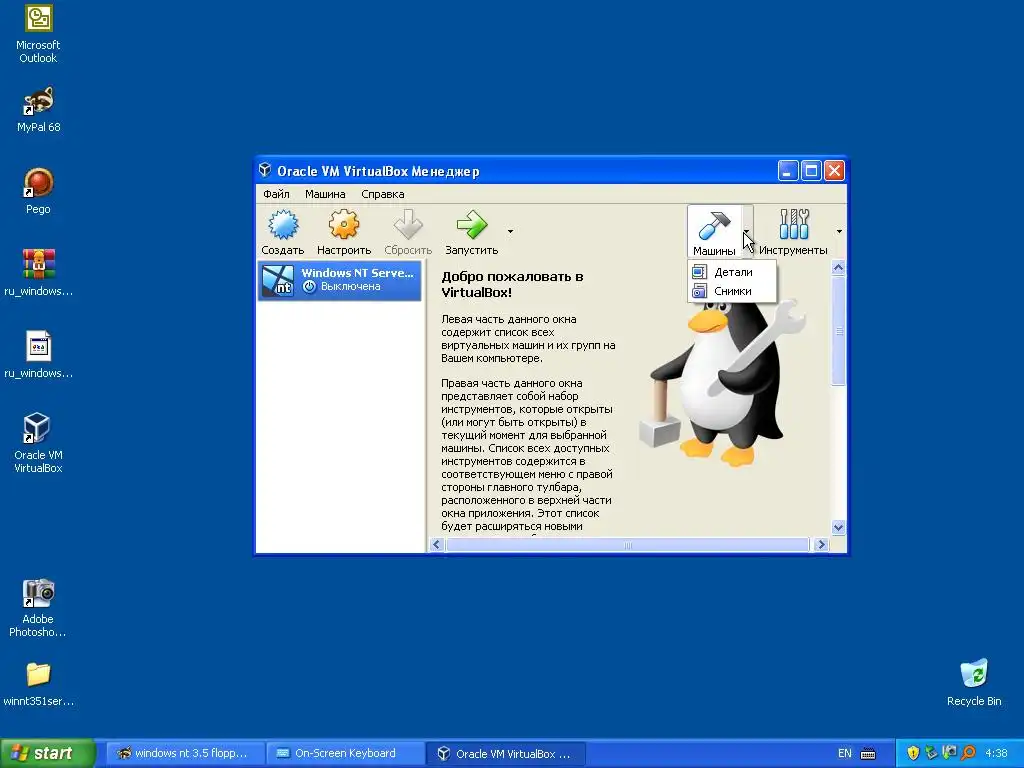This screenshot has height=768, width=1024.
Task: Expand the Машины dropdown arrow
Action: pyautogui.click(x=746, y=231)
